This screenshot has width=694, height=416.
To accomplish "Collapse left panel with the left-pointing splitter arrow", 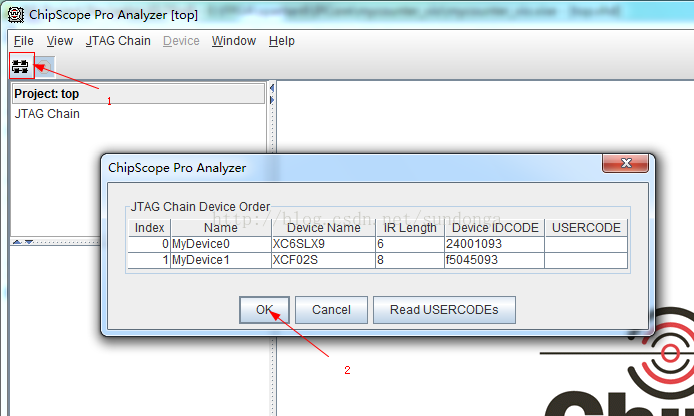I will coord(272,88).
